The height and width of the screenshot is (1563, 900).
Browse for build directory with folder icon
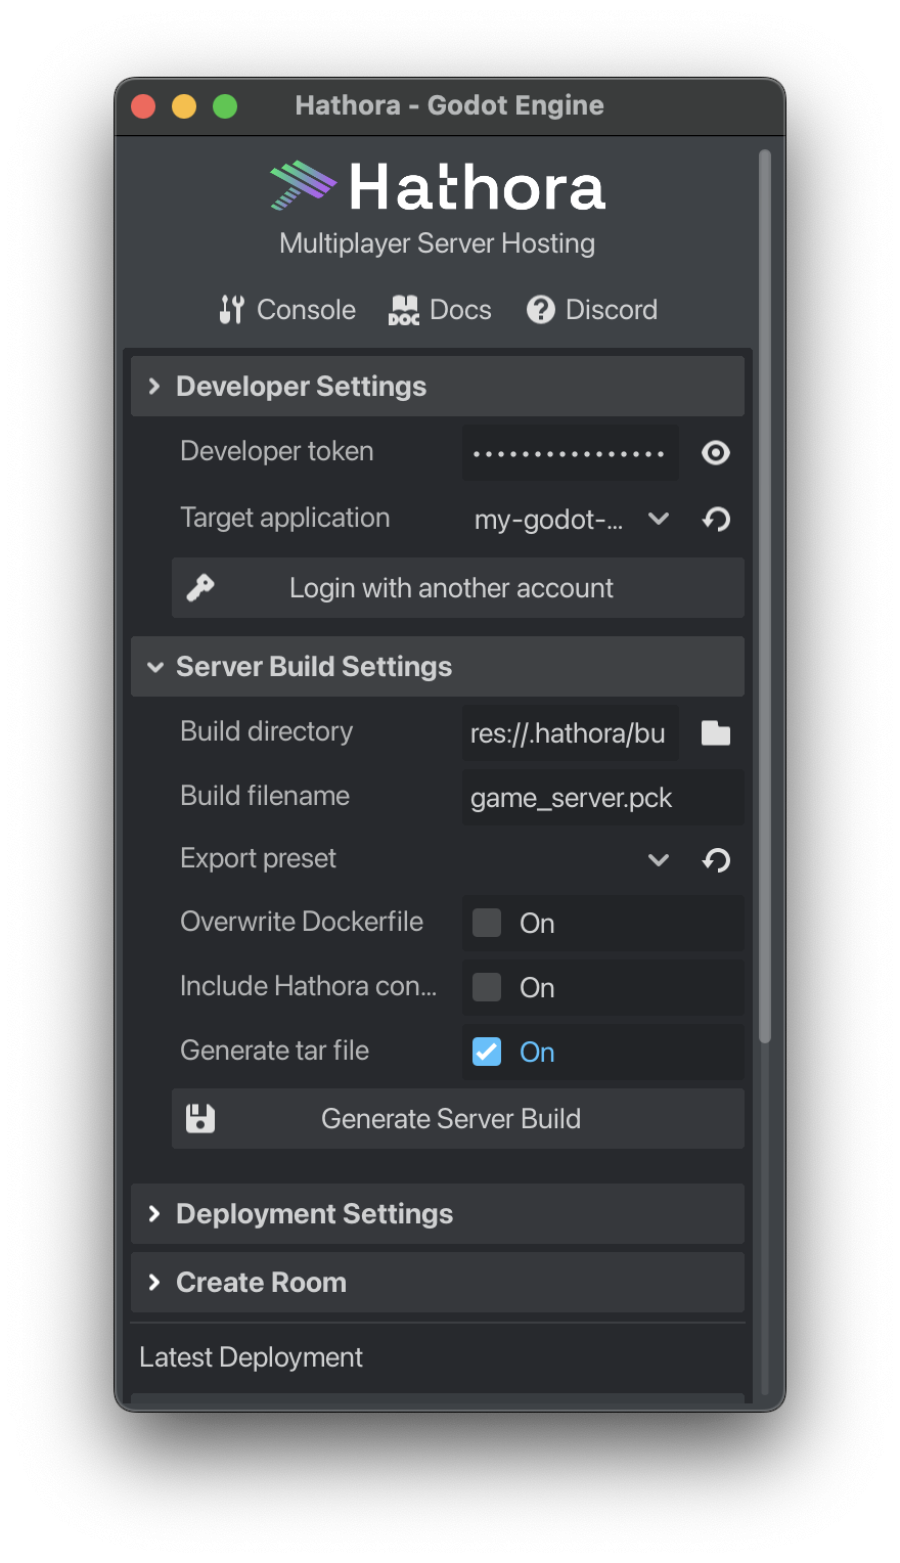(716, 733)
